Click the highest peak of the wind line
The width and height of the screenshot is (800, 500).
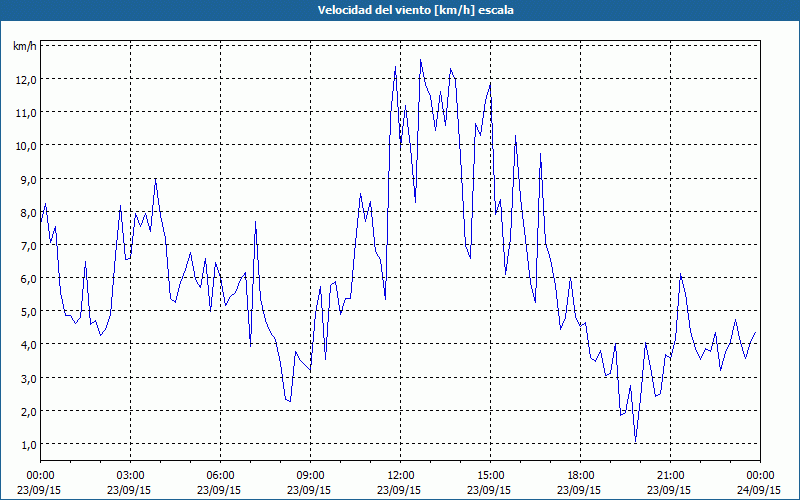coord(421,60)
